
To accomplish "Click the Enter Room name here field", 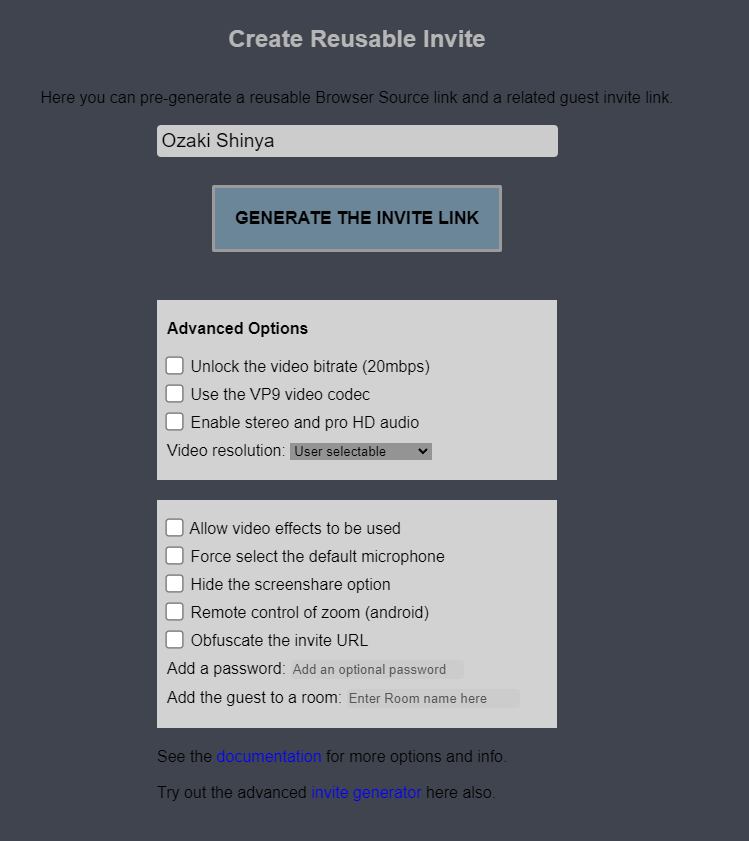I will click(x=432, y=699).
